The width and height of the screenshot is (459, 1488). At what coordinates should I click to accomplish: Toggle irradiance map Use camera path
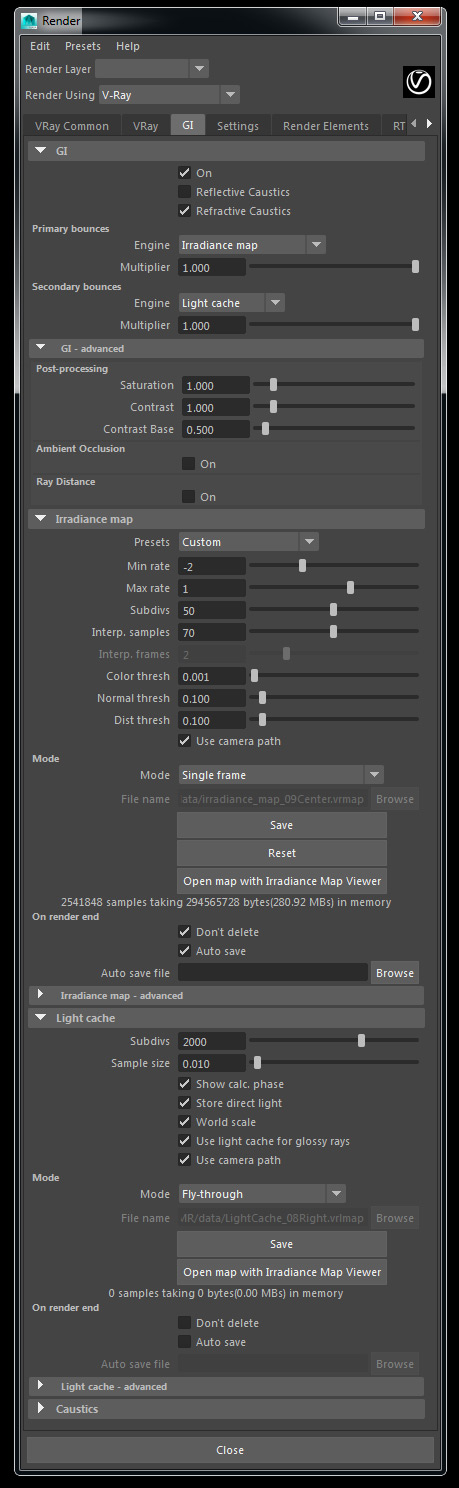(x=184, y=741)
